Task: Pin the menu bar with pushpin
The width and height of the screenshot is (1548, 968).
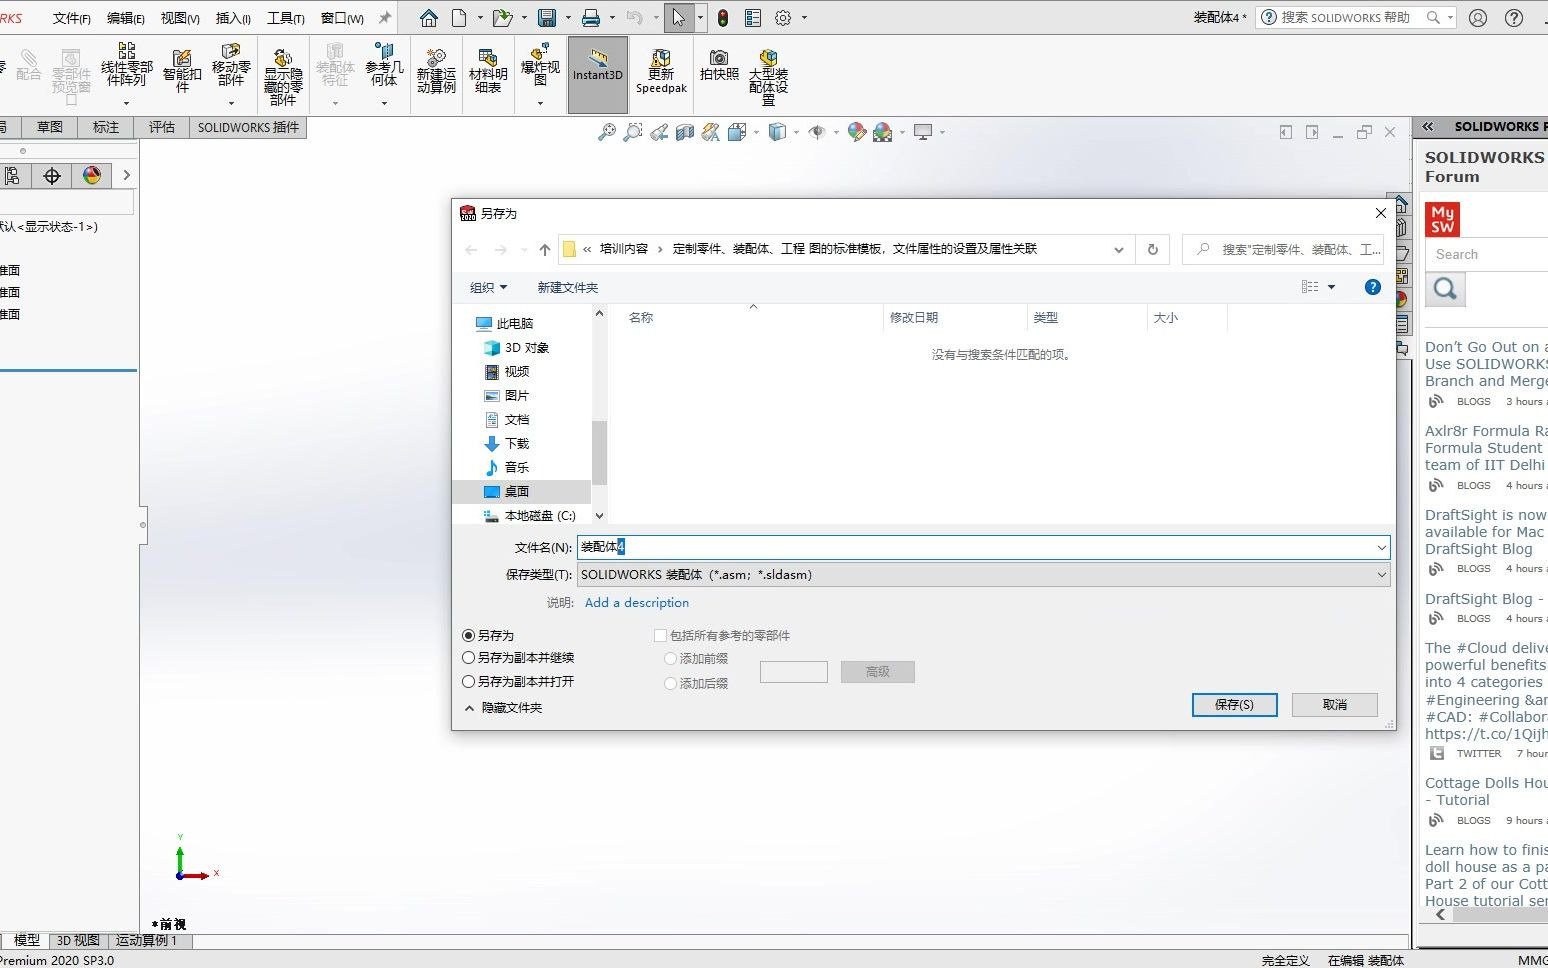Action: point(384,18)
